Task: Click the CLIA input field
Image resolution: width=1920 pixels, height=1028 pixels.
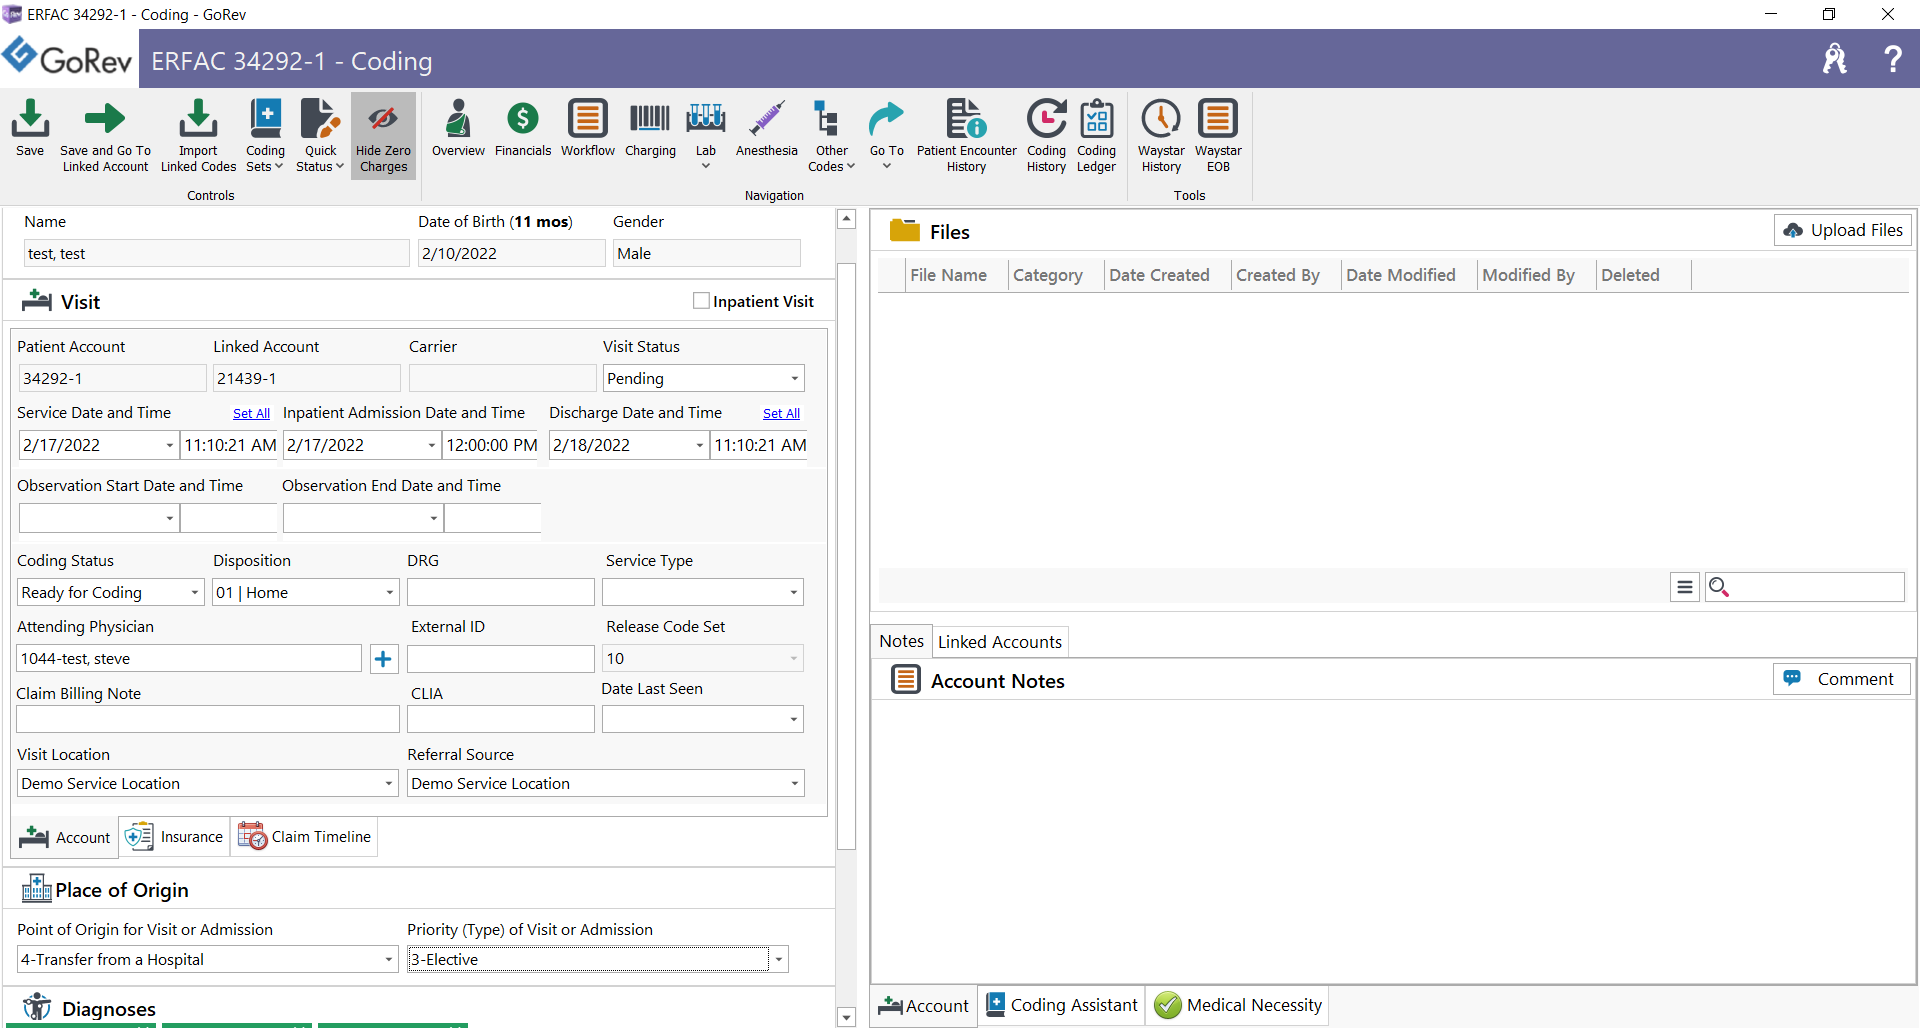Action: tap(500, 719)
